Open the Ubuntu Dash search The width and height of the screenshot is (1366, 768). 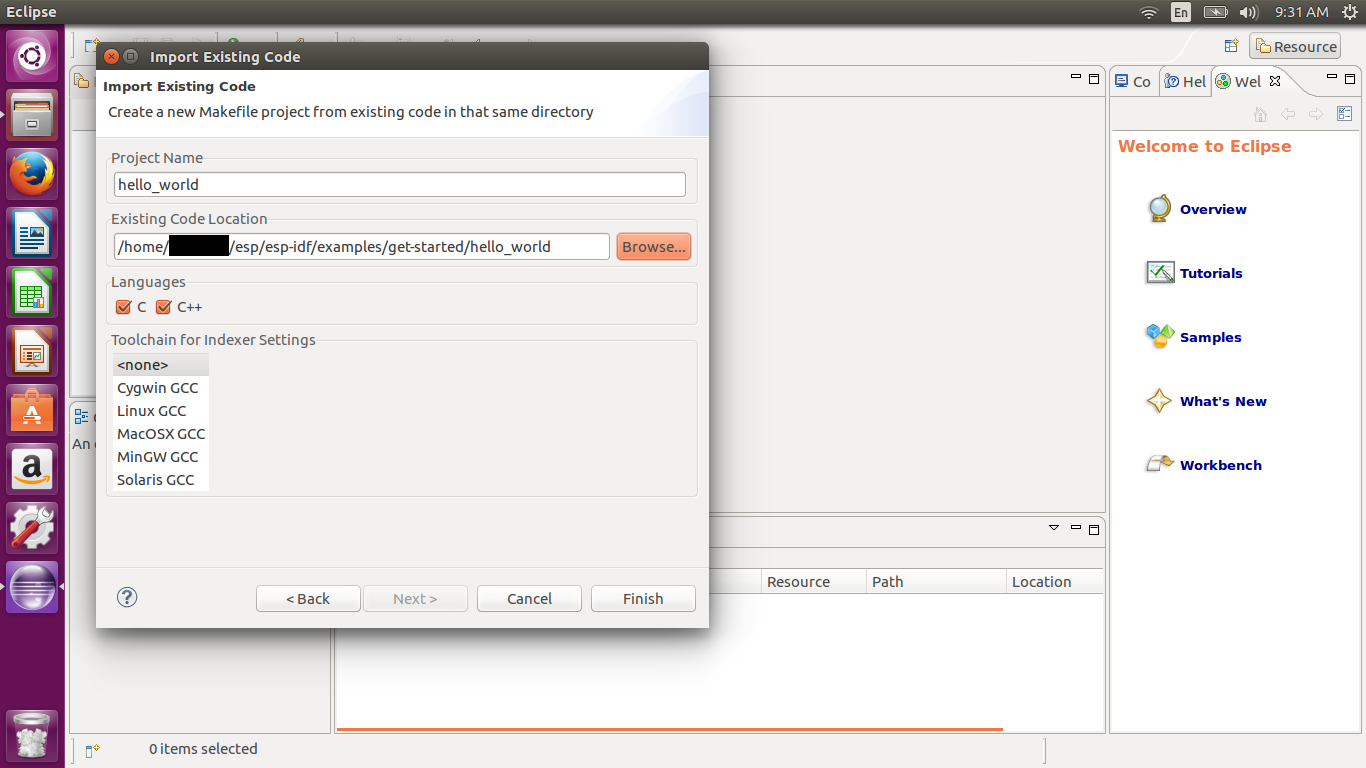(x=32, y=56)
